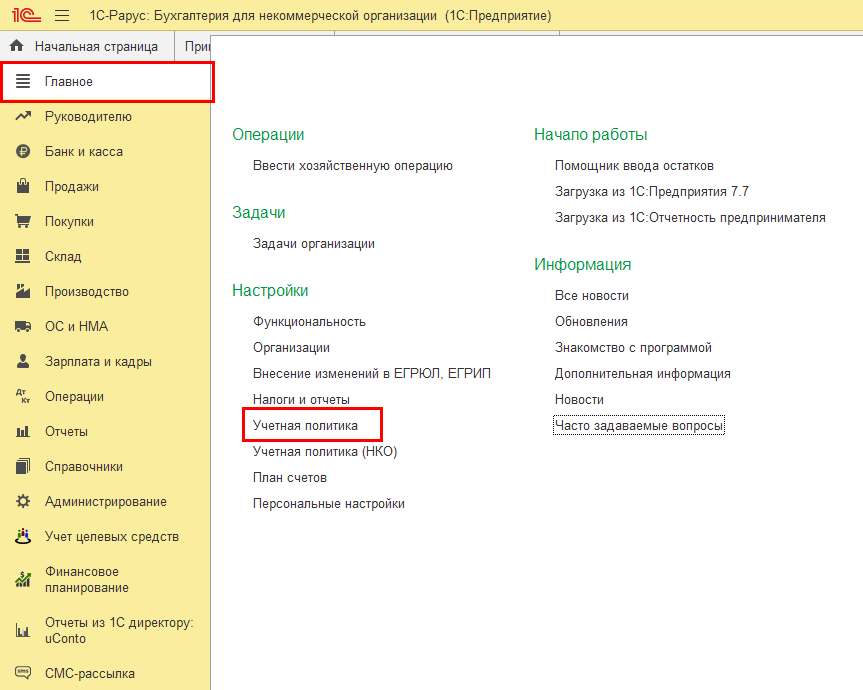The width and height of the screenshot is (863, 690).
Task: Open the hamburger main menu icon
Action: pyautogui.click(x=62, y=16)
